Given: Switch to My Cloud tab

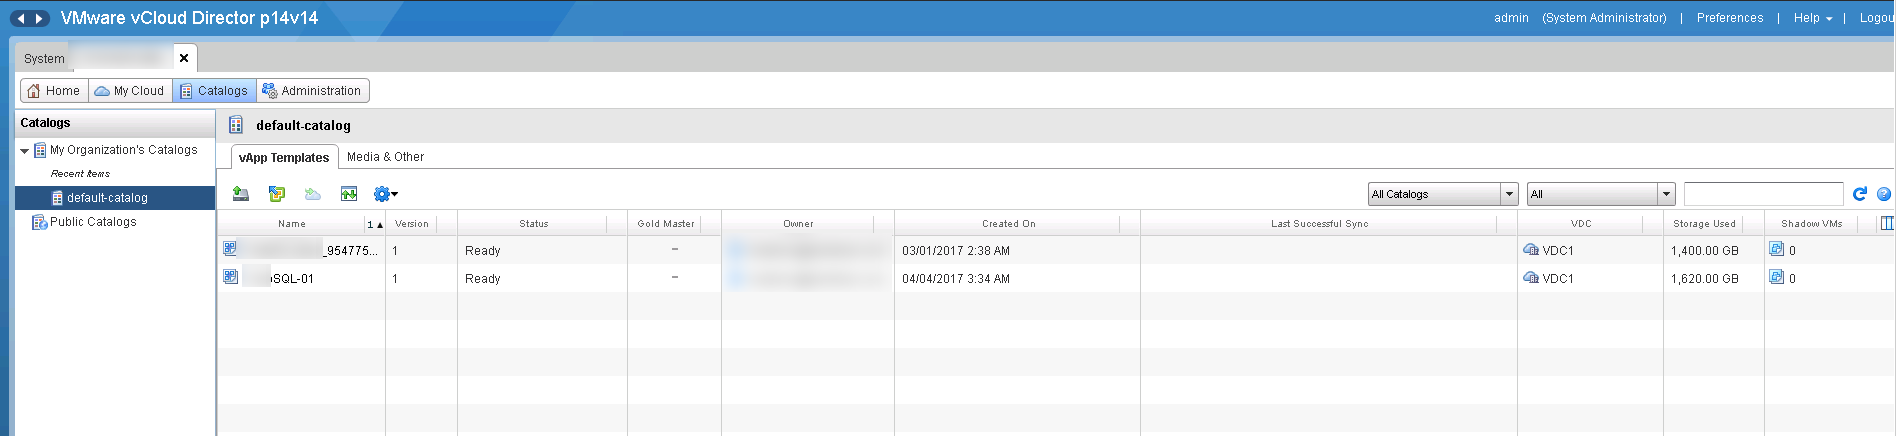Looking at the screenshot, I should pyautogui.click(x=130, y=91).
